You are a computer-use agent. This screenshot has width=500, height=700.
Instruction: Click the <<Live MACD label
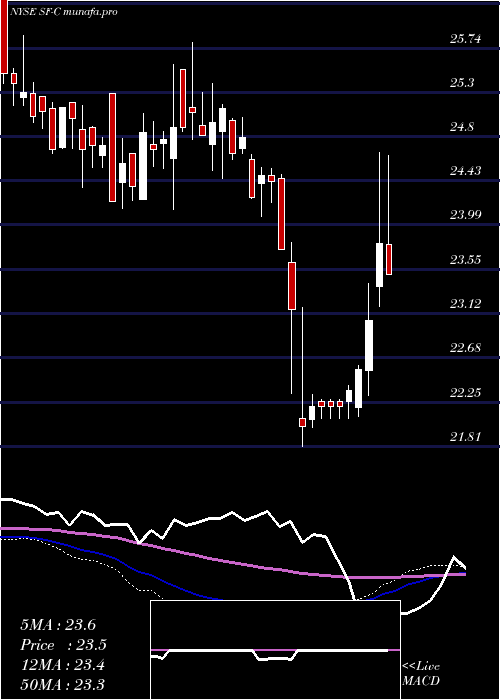point(421,673)
